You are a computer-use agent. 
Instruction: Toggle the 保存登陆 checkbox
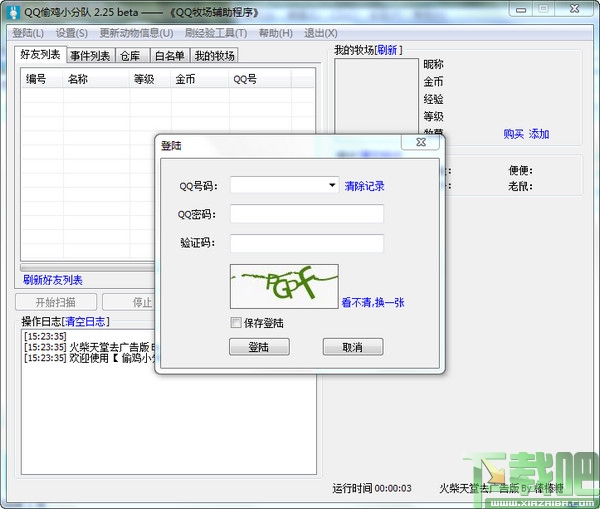(236, 323)
